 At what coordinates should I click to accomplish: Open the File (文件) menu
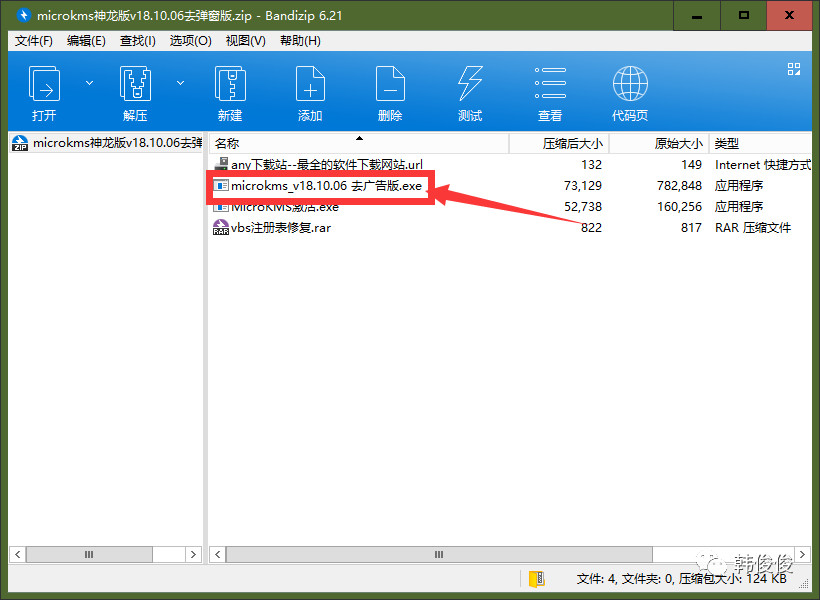tap(34, 41)
